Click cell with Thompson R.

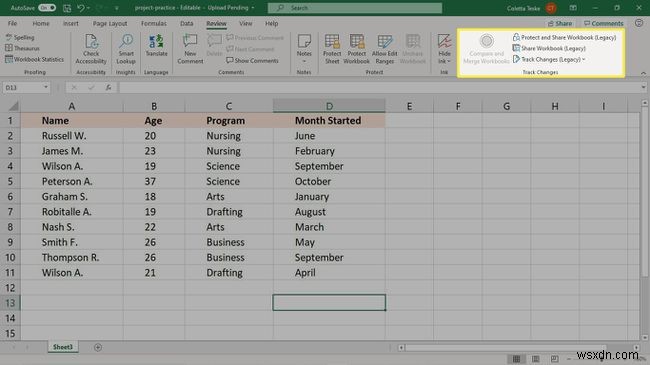point(72,258)
